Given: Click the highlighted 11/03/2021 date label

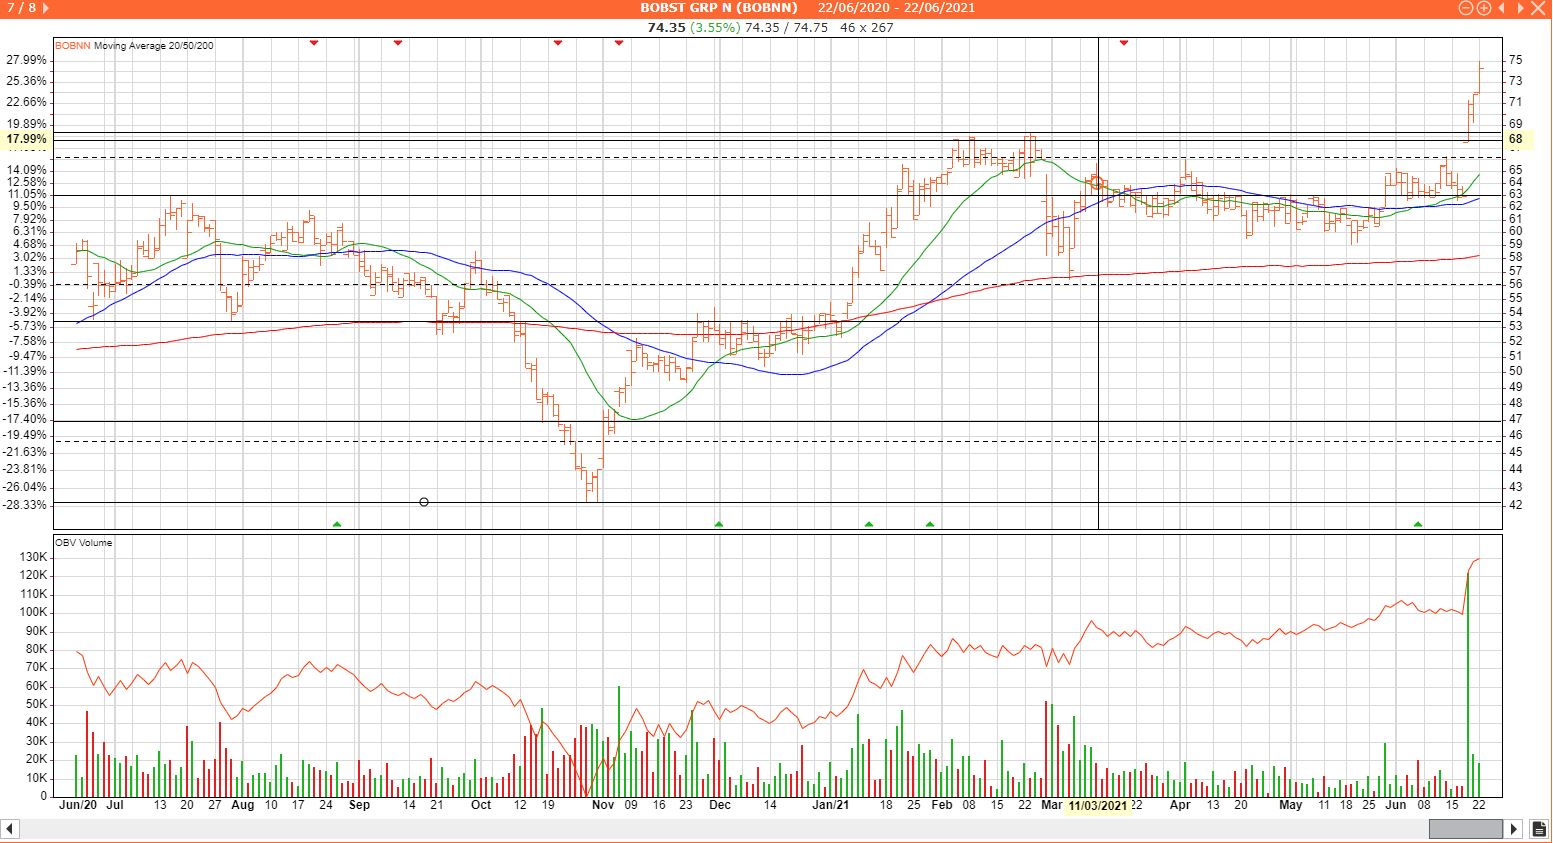Looking at the screenshot, I should point(1098,805).
